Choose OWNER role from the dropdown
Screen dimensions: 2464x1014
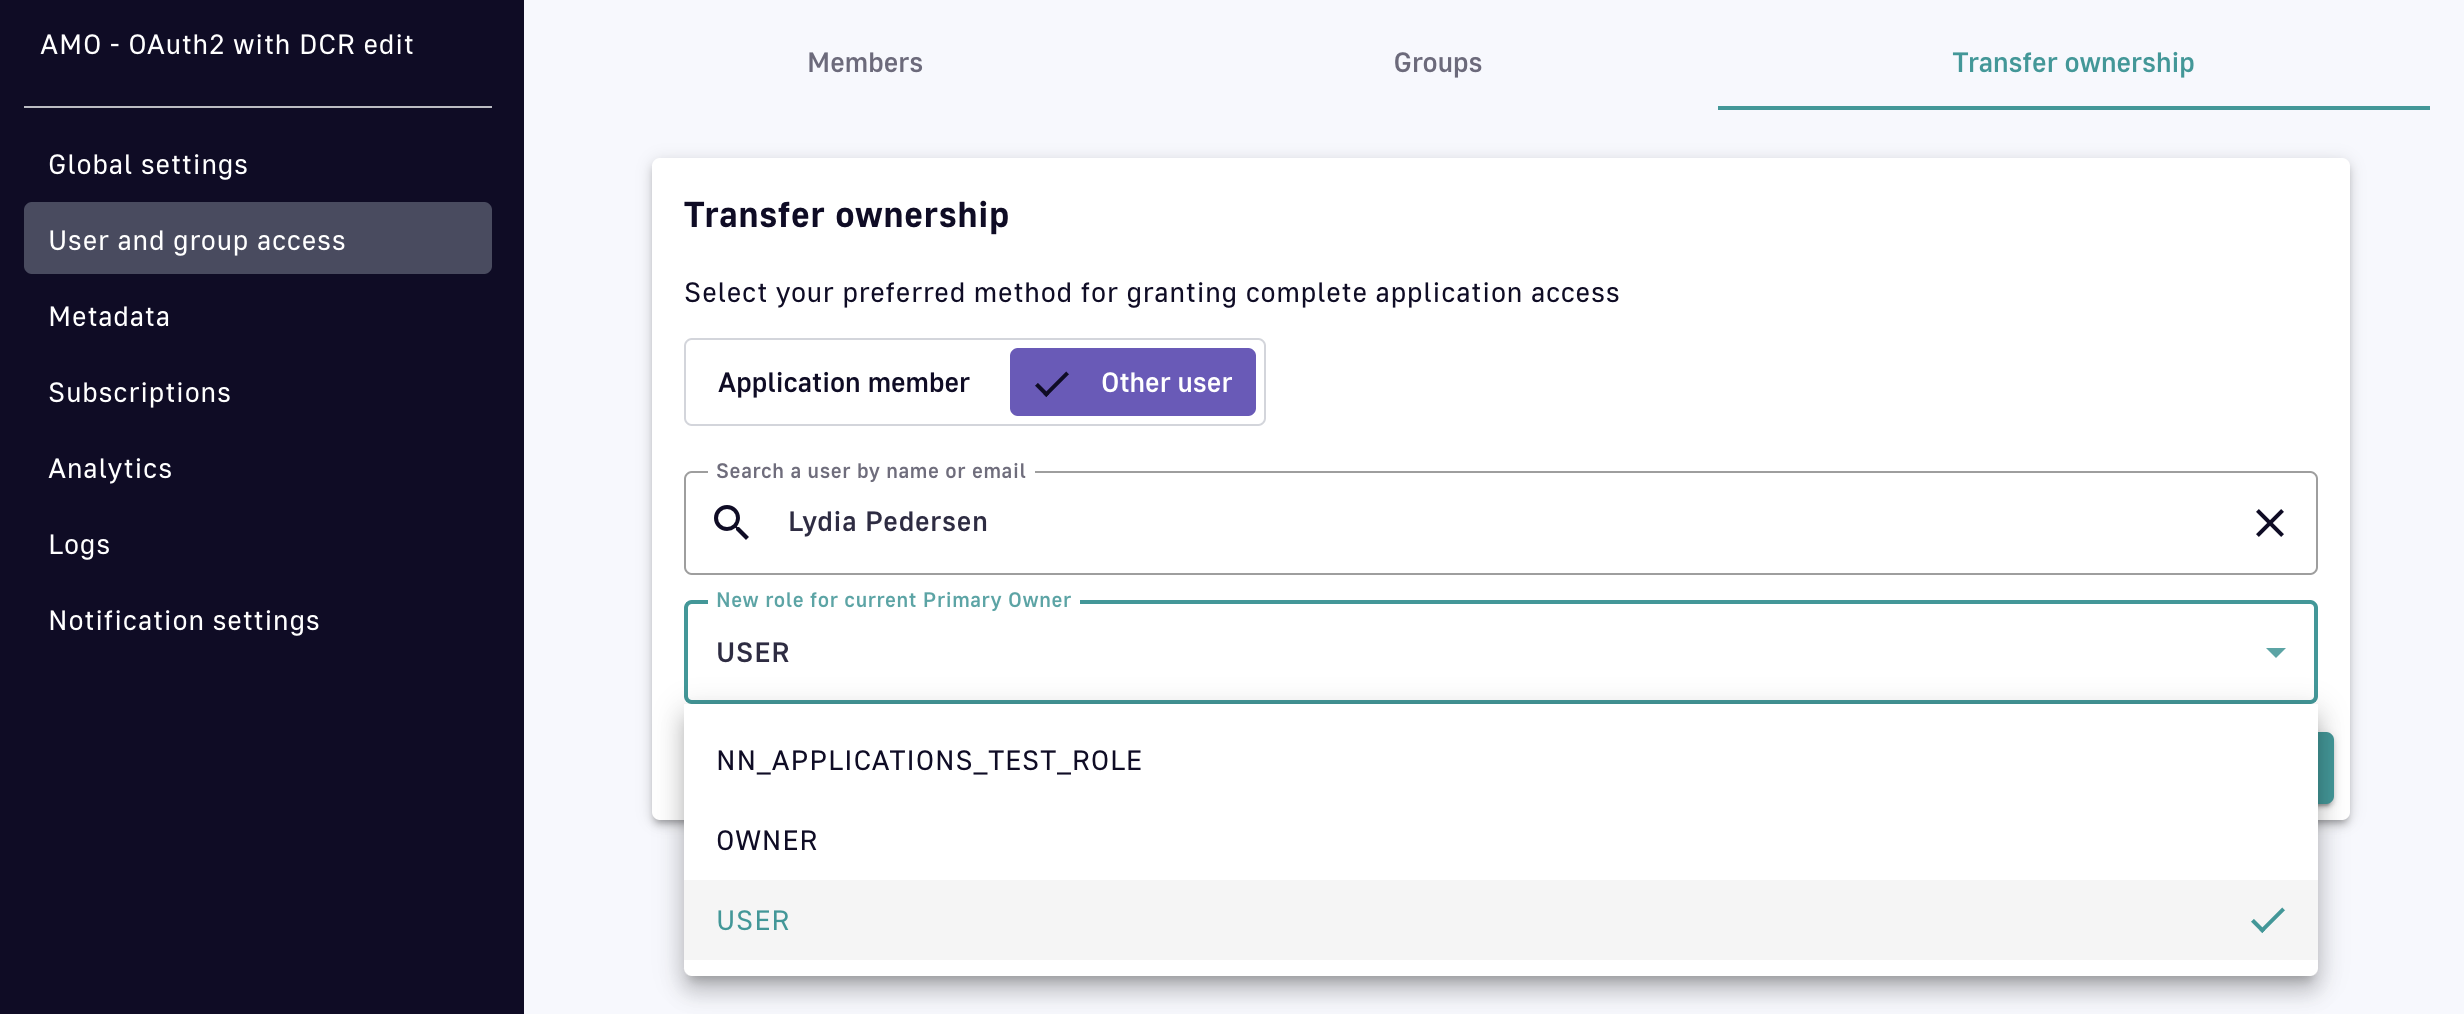click(767, 841)
